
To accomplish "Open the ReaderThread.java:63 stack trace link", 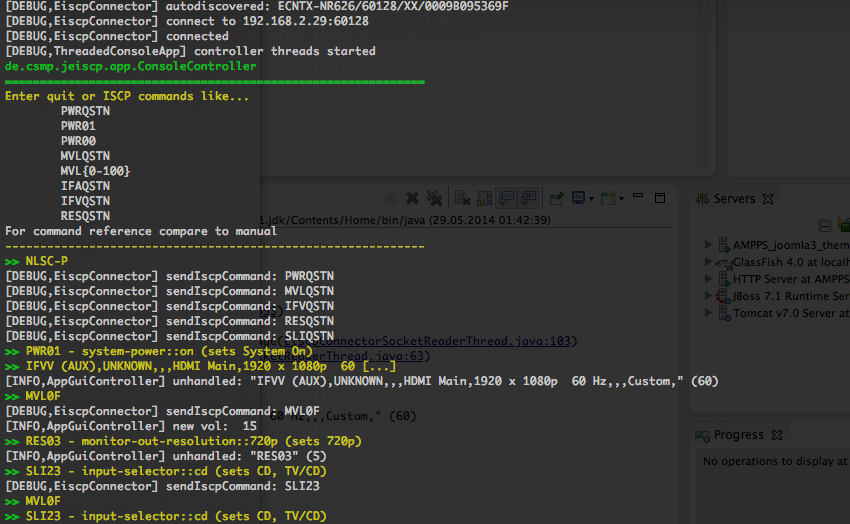I will pos(344,356).
